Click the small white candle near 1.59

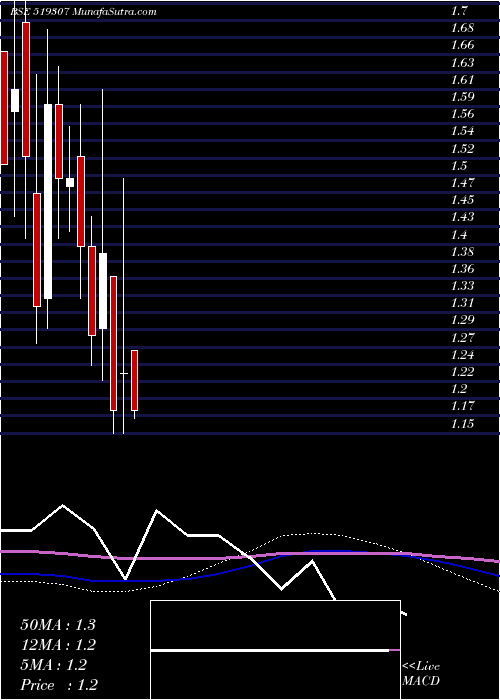15,100
